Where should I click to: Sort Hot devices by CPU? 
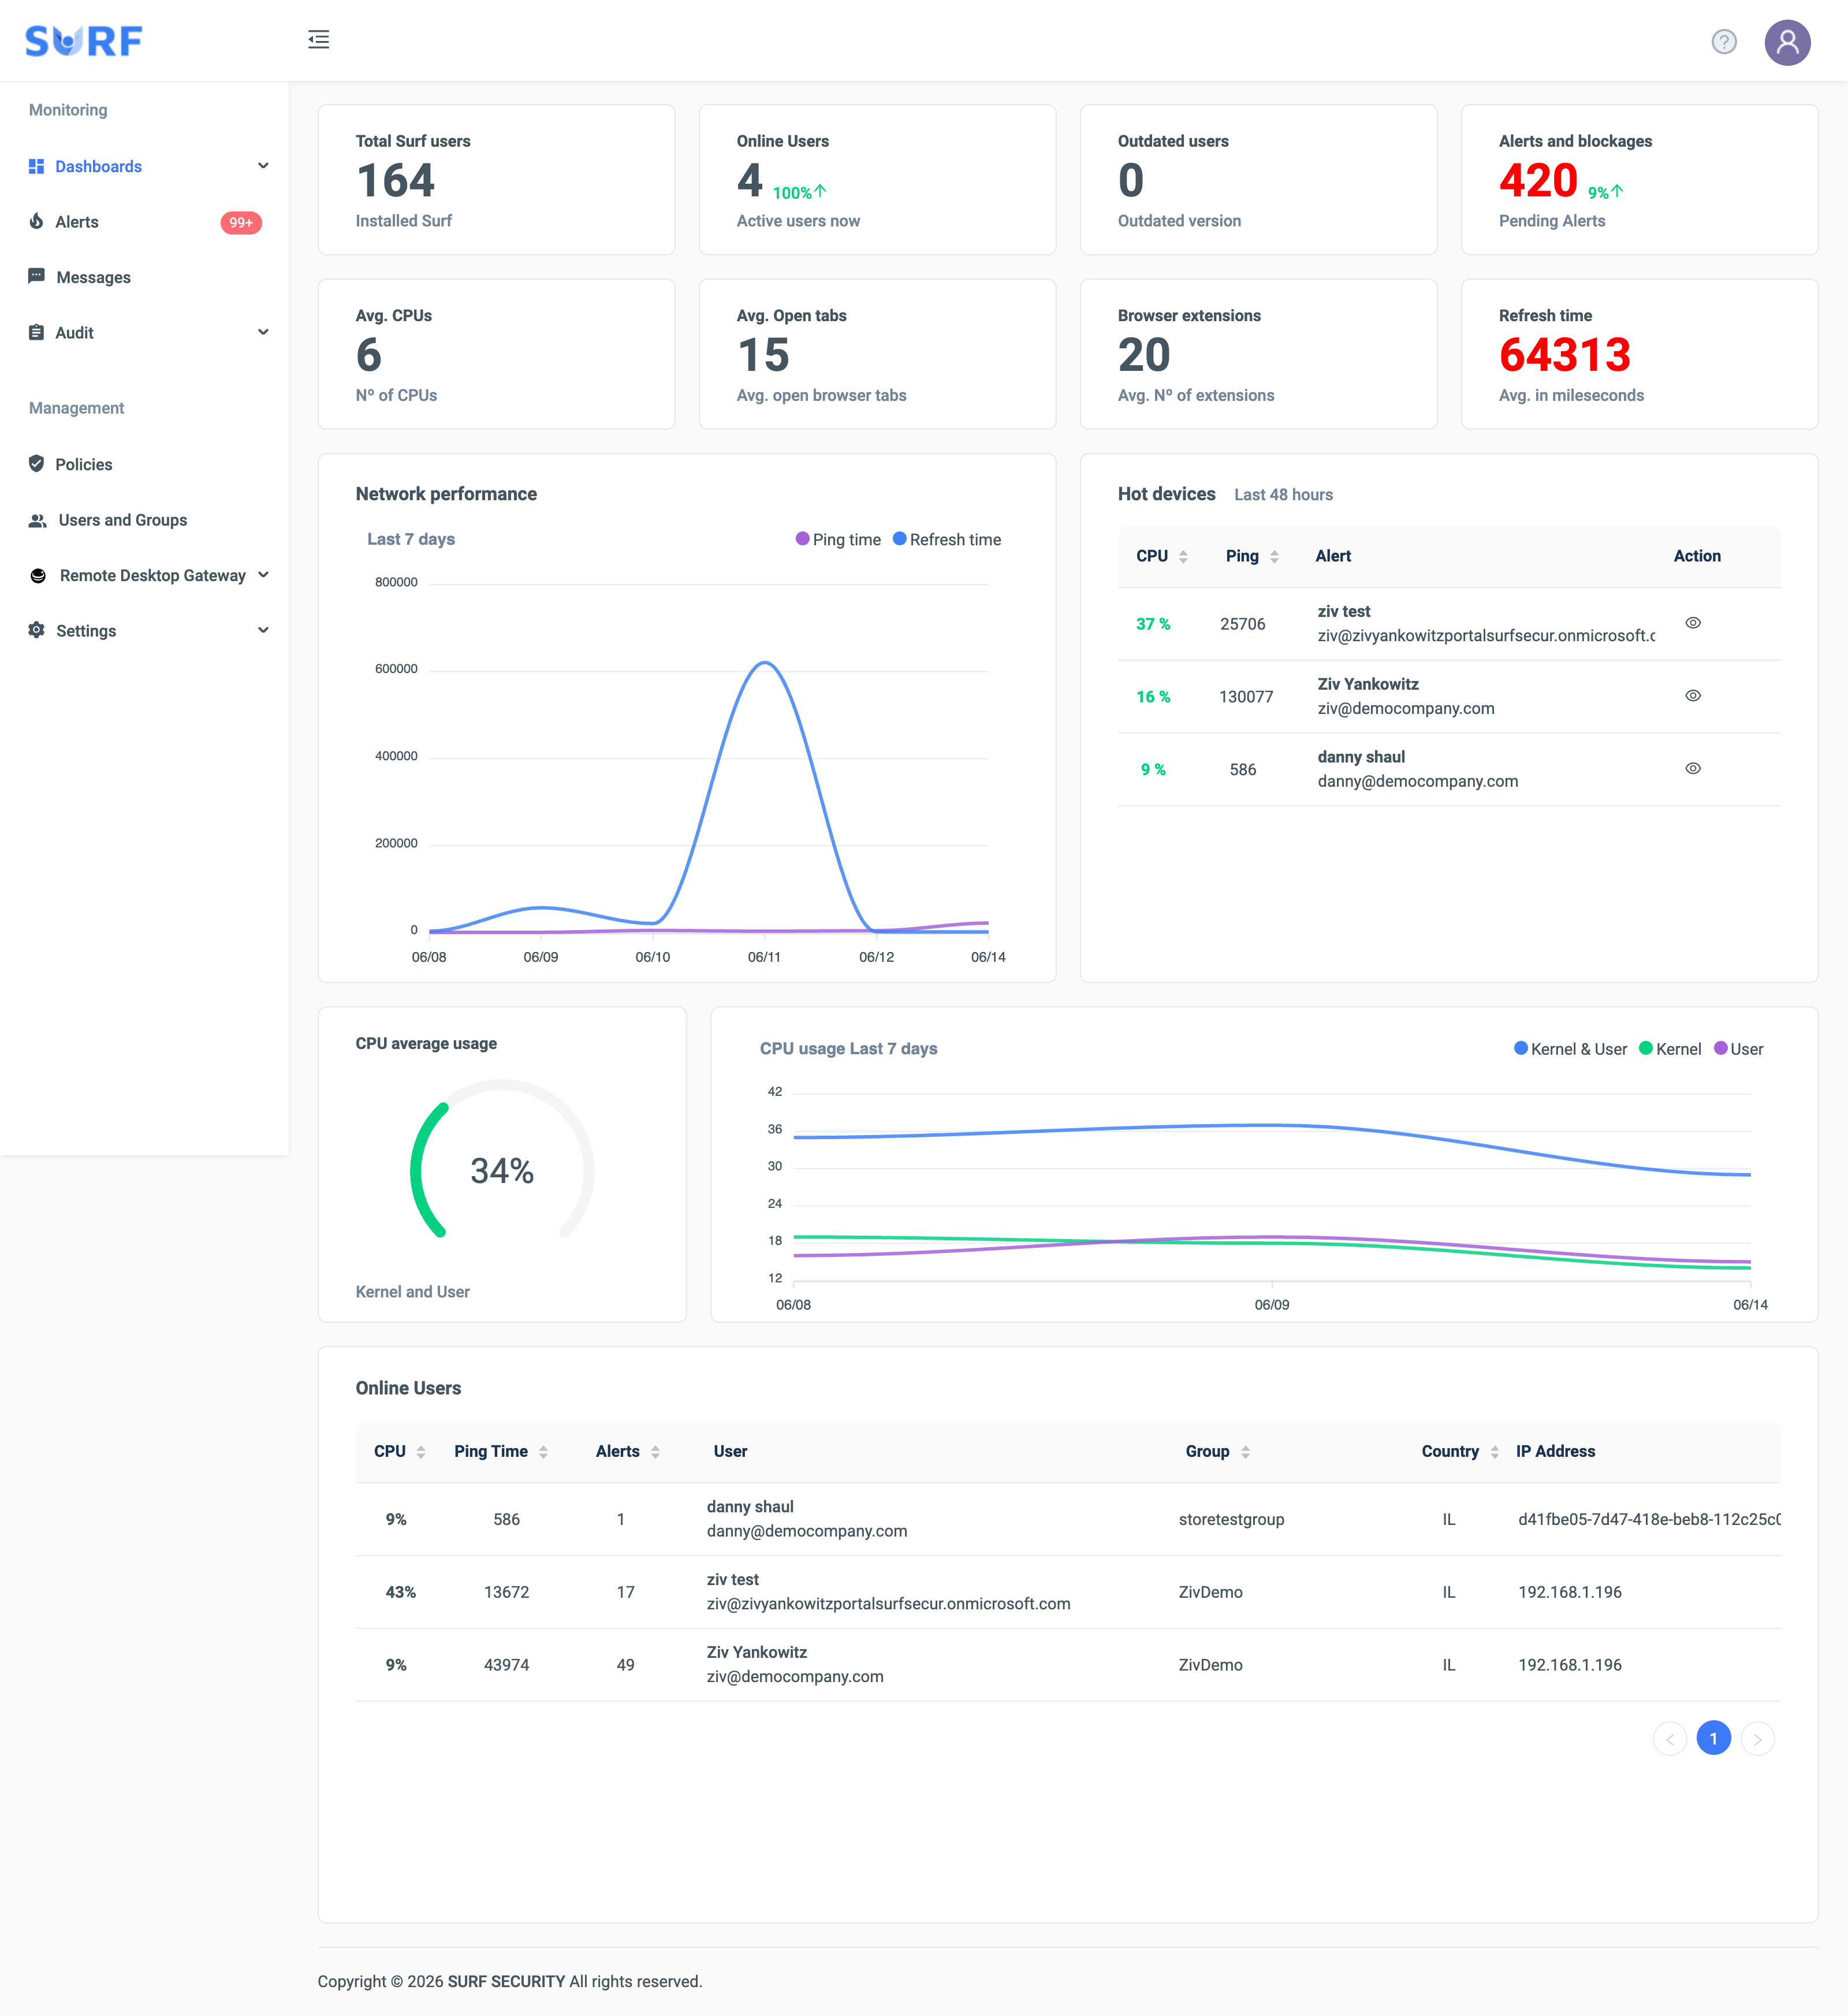[x=1183, y=557]
